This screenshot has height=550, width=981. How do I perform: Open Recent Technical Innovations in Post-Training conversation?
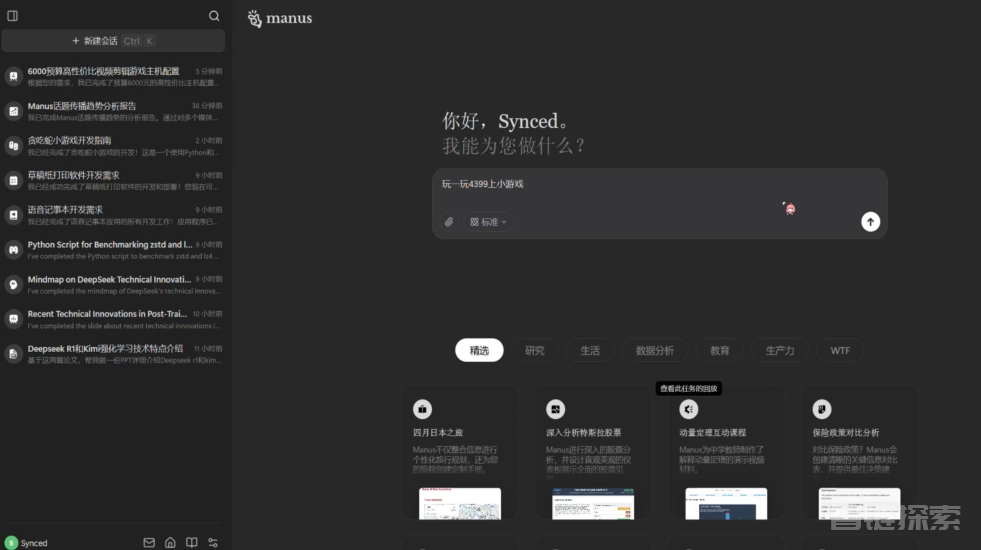113,319
